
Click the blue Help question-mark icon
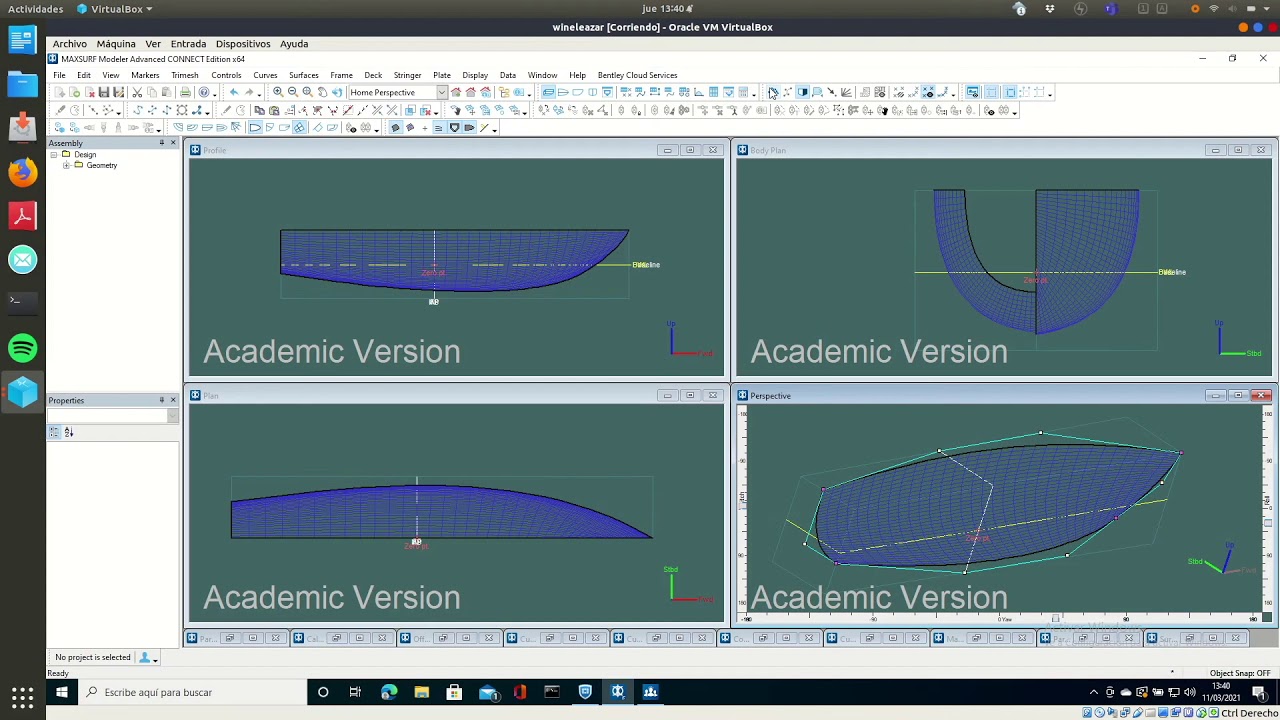(204, 92)
